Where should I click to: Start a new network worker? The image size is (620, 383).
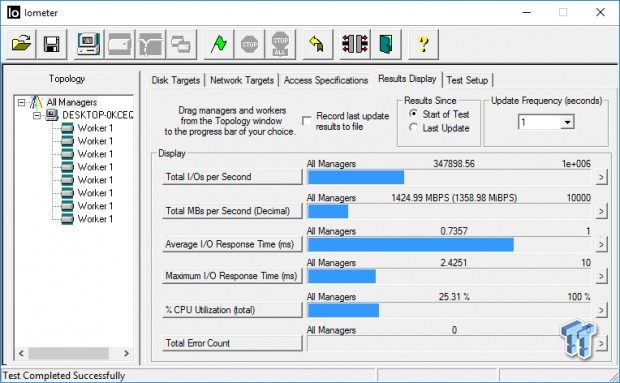click(150, 44)
